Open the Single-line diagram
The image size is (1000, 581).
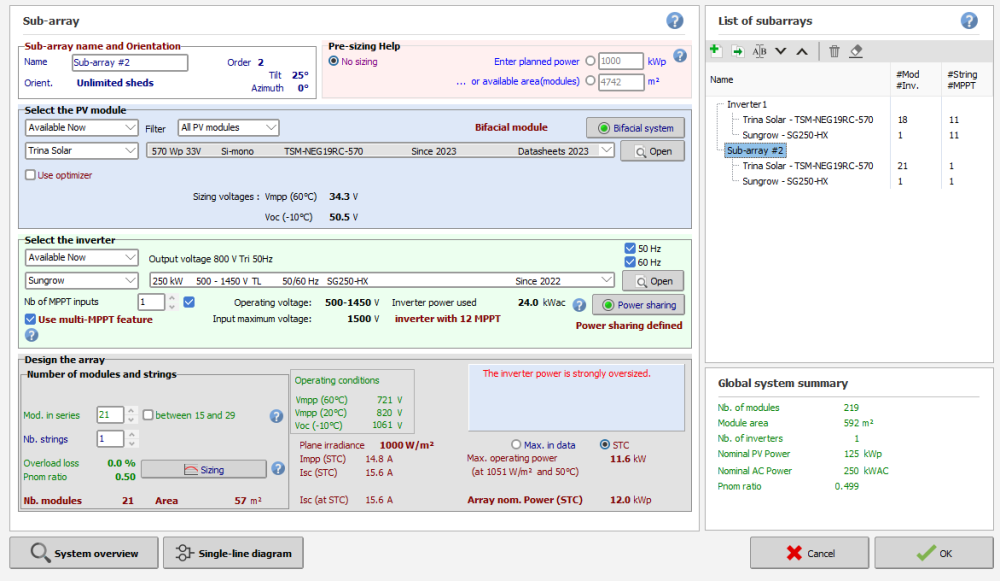tap(233, 553)
